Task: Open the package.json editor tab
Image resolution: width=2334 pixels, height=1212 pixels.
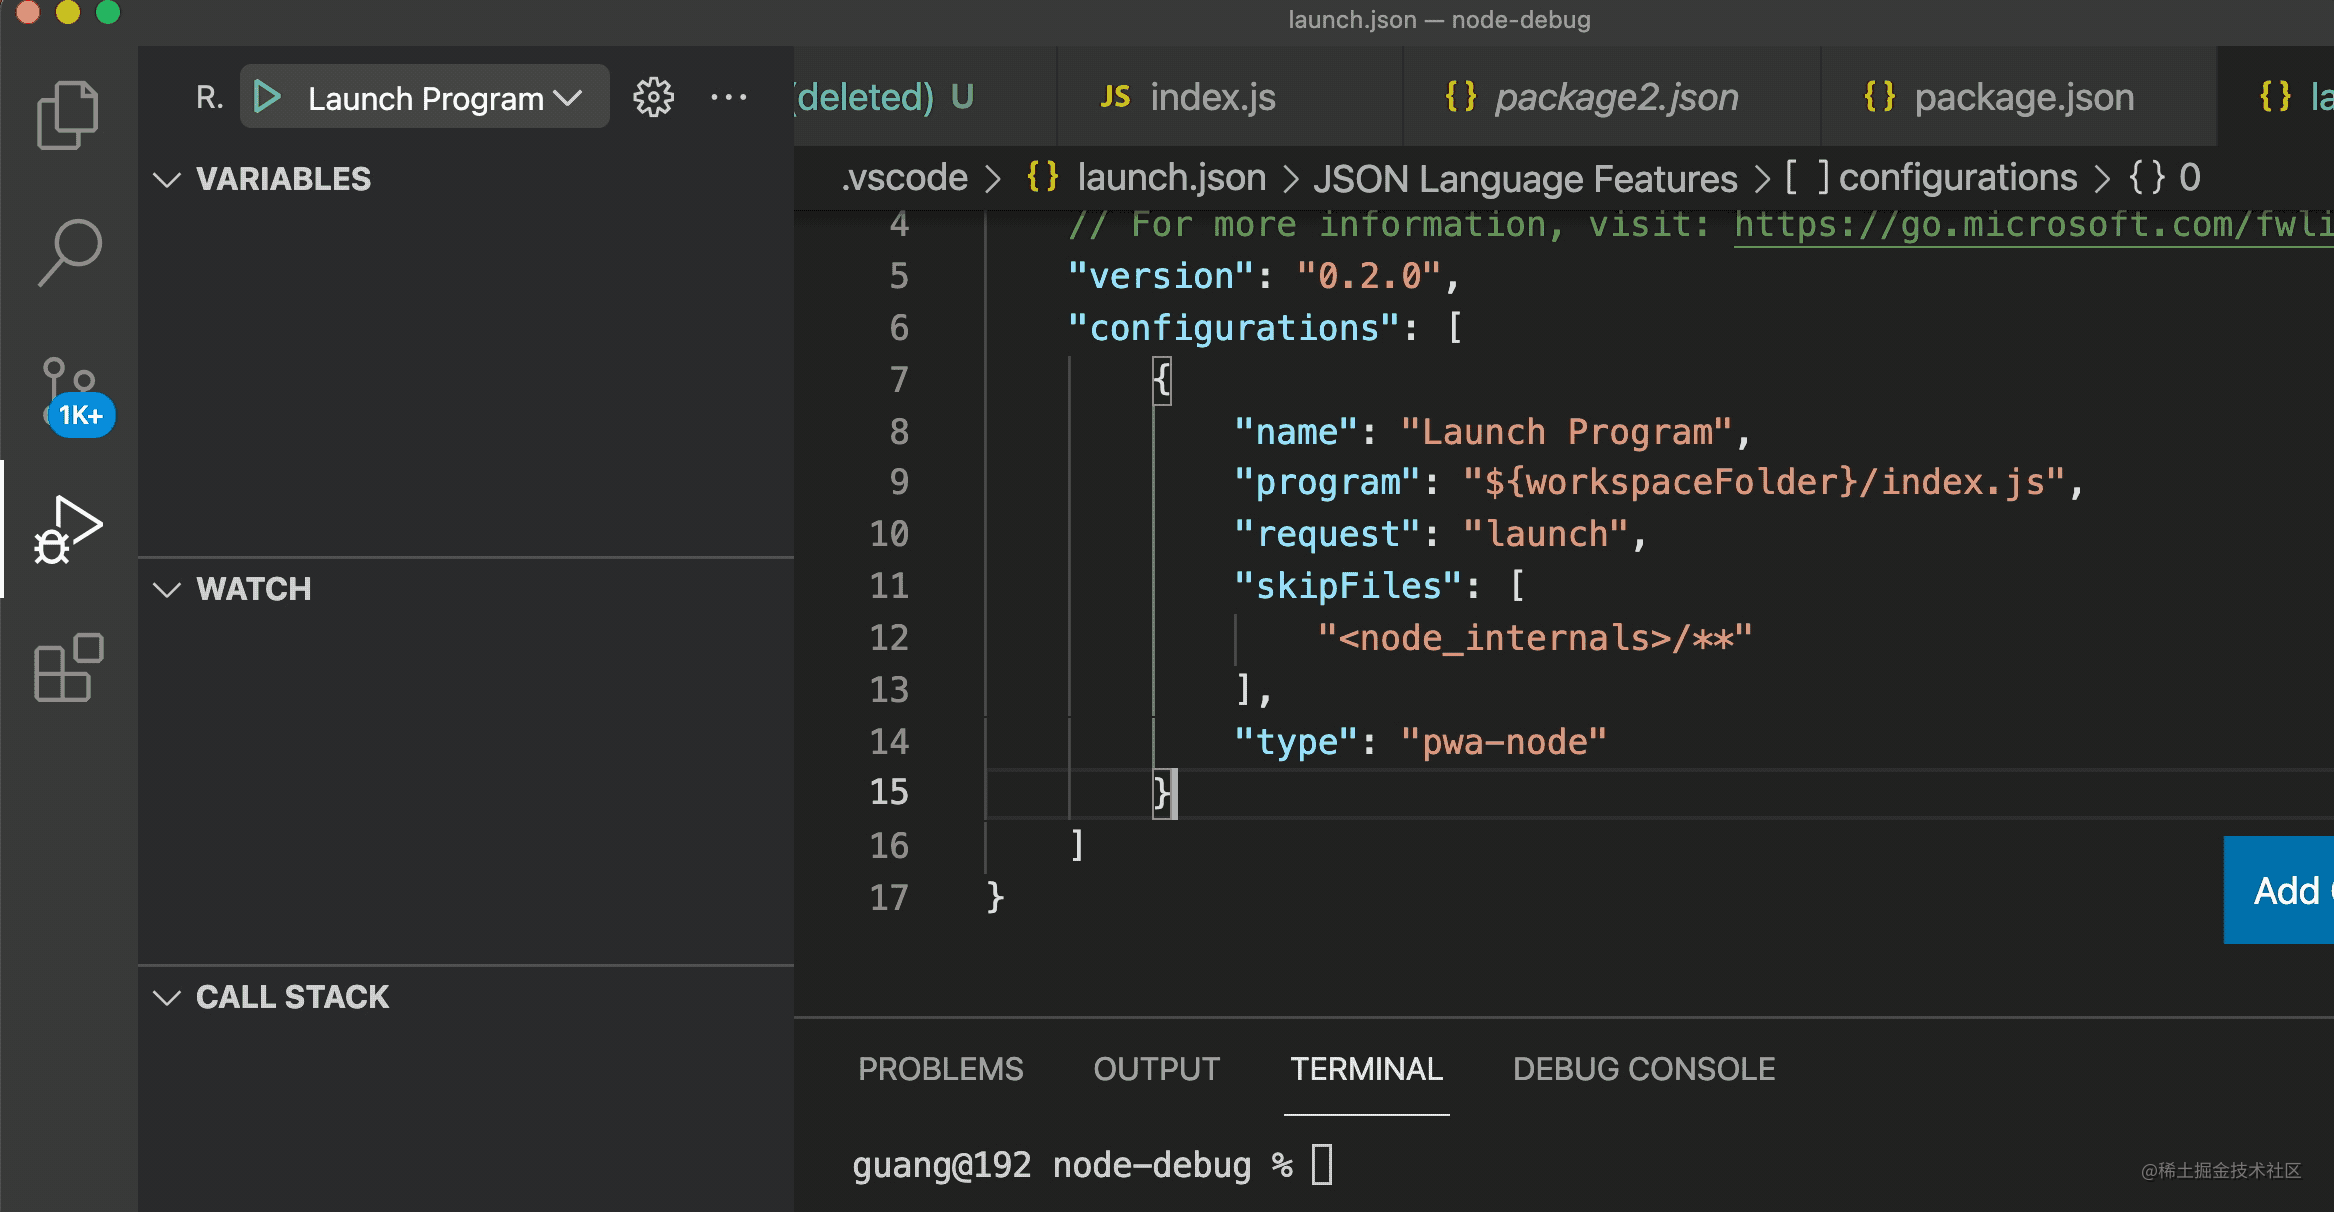Action: pos(2023,97)
